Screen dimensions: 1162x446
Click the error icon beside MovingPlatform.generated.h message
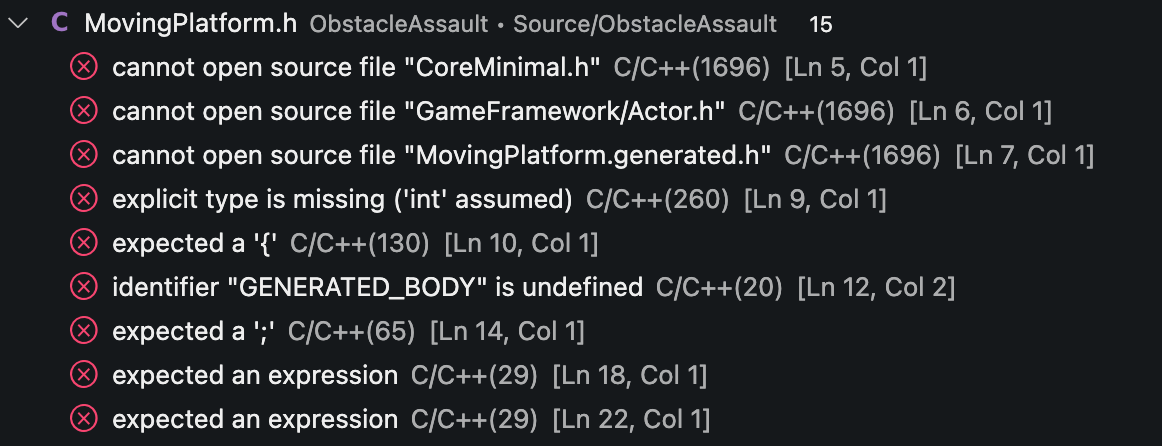tap(84, 156)
